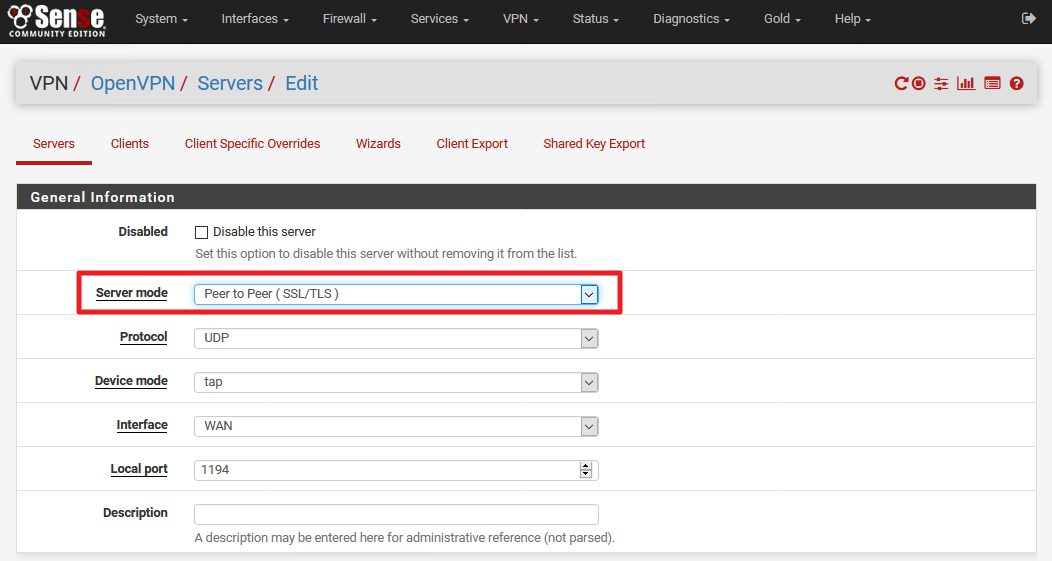Open the Interfaces menu
The image size is (1052, 561).
tap(255, 19)
